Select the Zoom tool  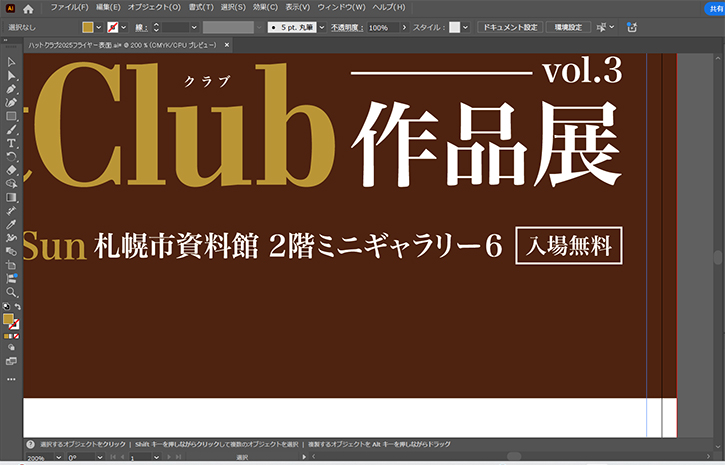coord(11,292)
